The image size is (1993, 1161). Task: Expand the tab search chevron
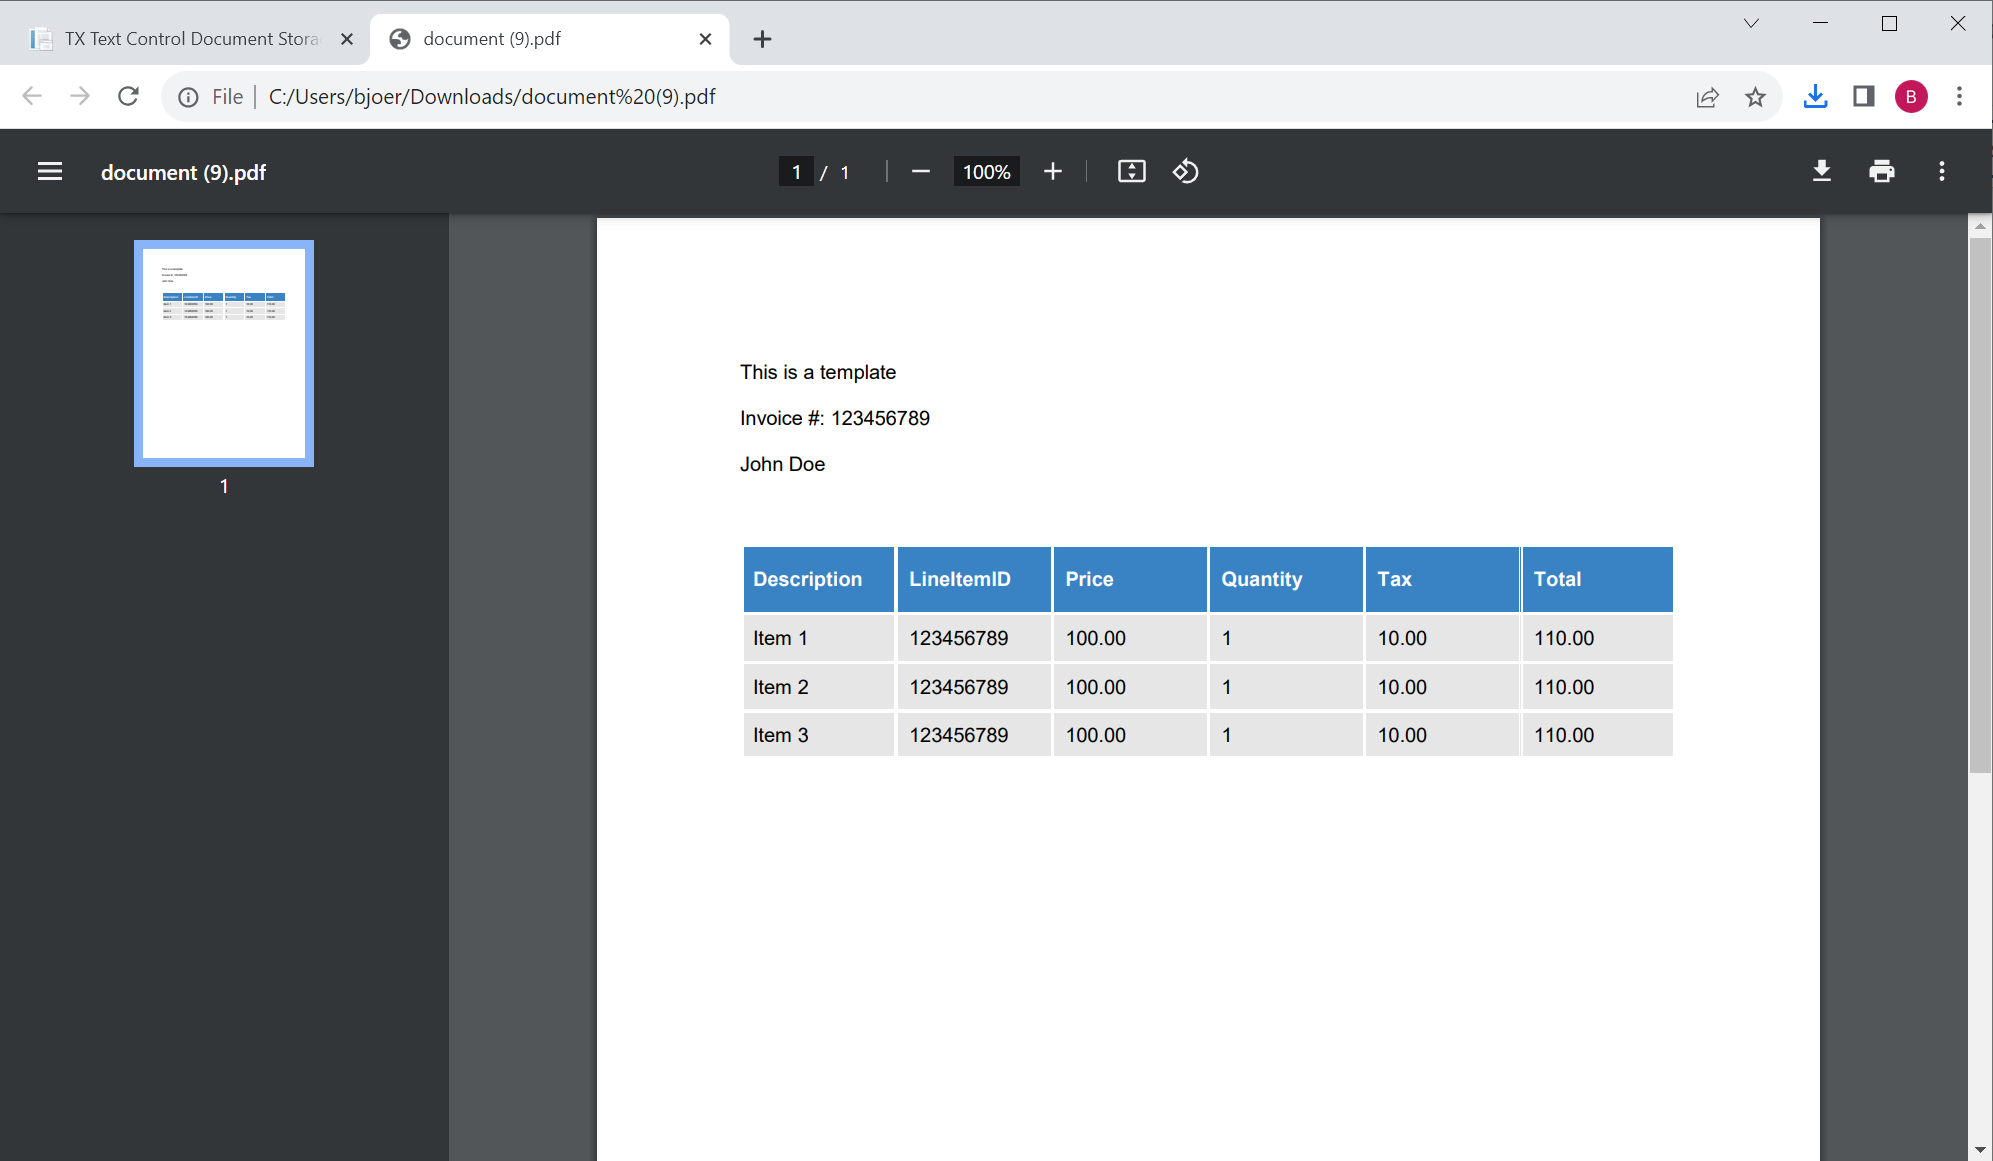pyautogui.click(x=1750, y=22)
